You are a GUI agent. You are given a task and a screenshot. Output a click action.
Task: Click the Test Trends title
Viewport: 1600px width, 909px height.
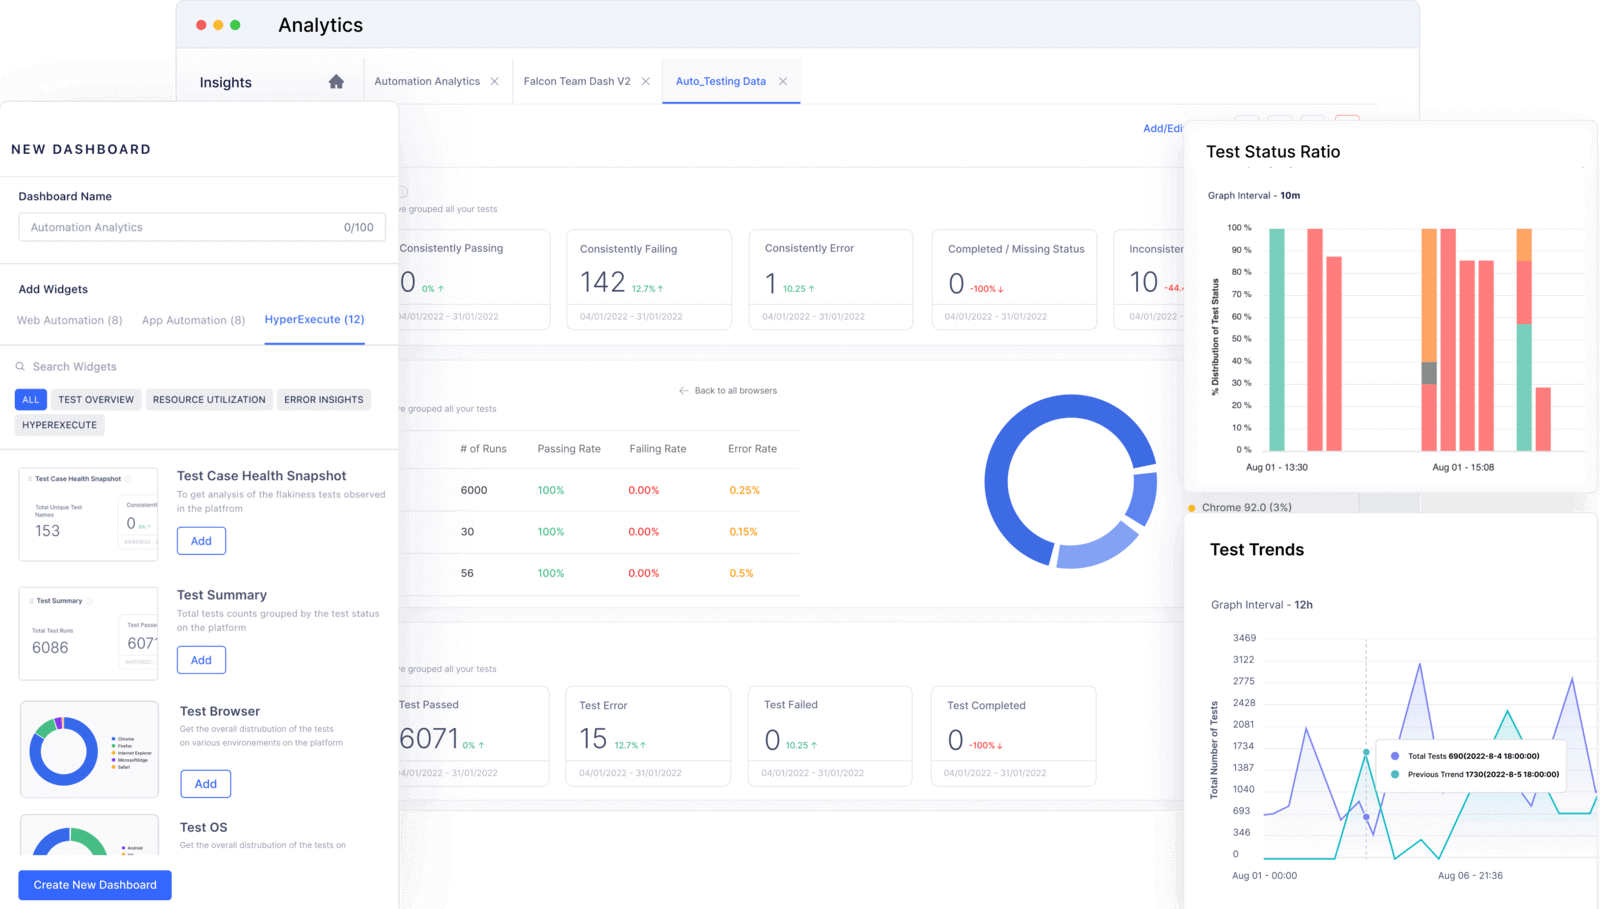click(x=1257, y=550)
